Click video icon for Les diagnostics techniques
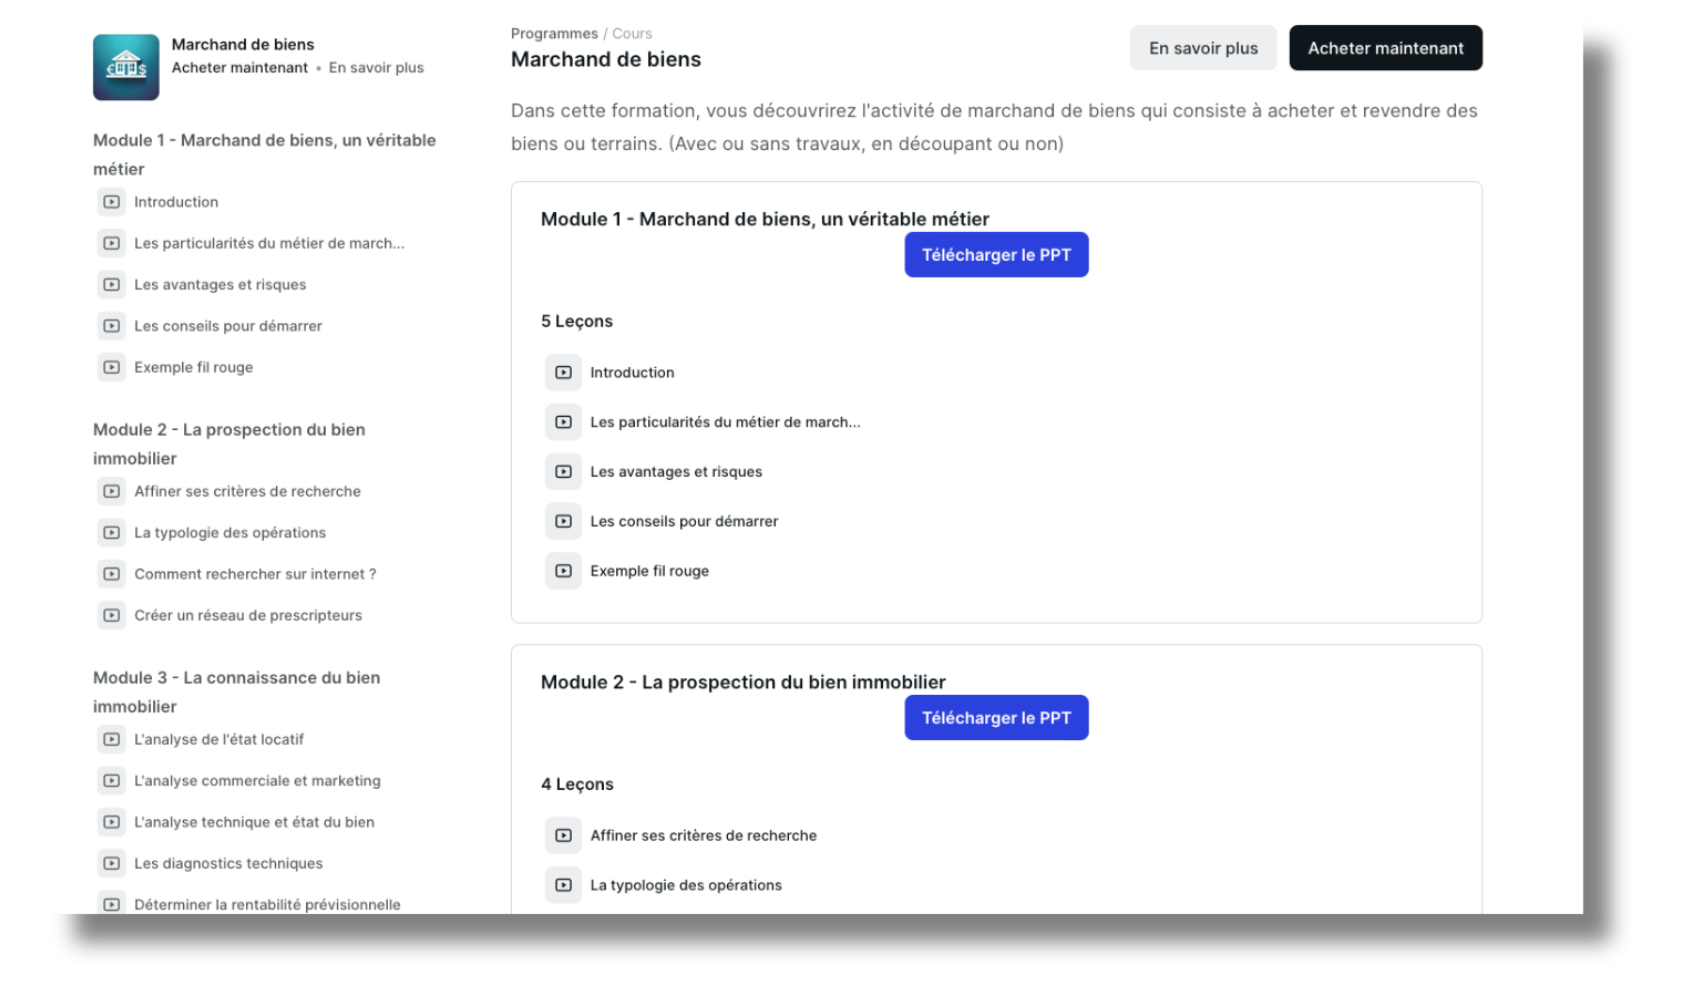Viewport: 1690px width, 993px height. point(112,863)
